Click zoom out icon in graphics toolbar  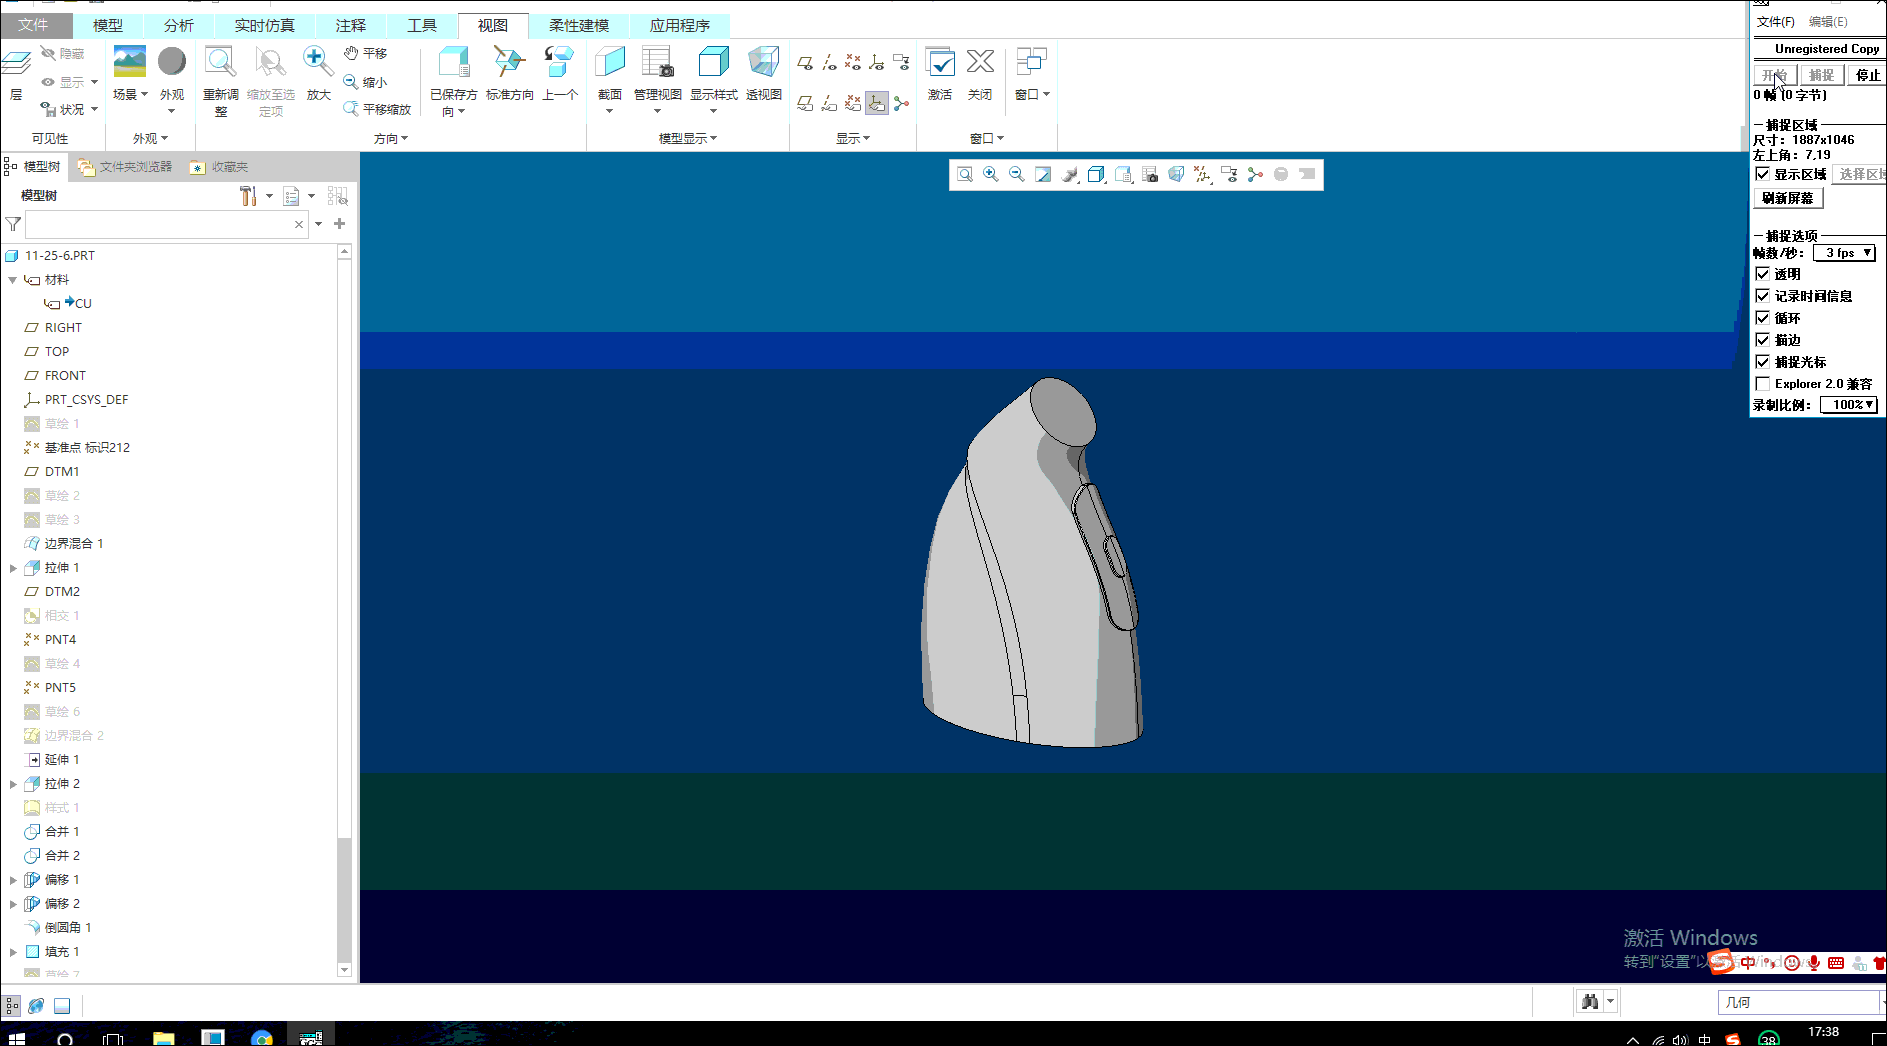[1017, 175]
